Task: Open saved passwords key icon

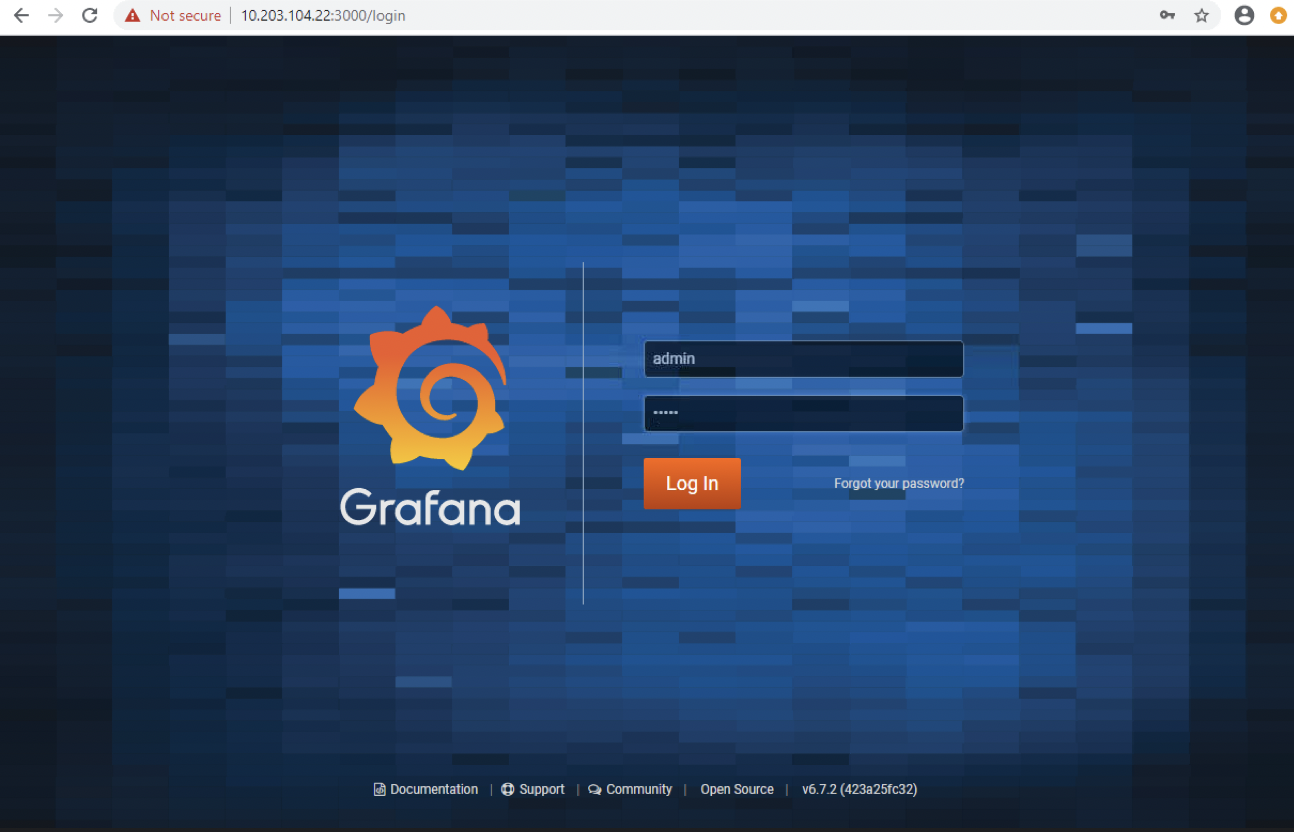Action: 1167,16
